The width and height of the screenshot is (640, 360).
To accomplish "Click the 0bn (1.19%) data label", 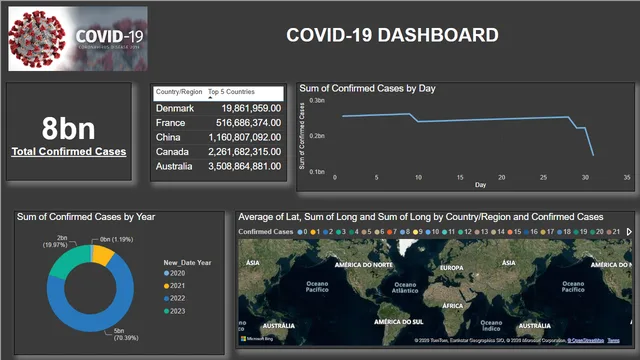I will click(117, 240).
